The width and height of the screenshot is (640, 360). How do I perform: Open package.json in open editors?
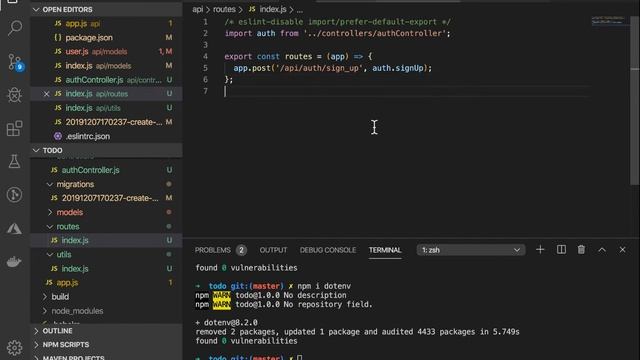point(106,38)
